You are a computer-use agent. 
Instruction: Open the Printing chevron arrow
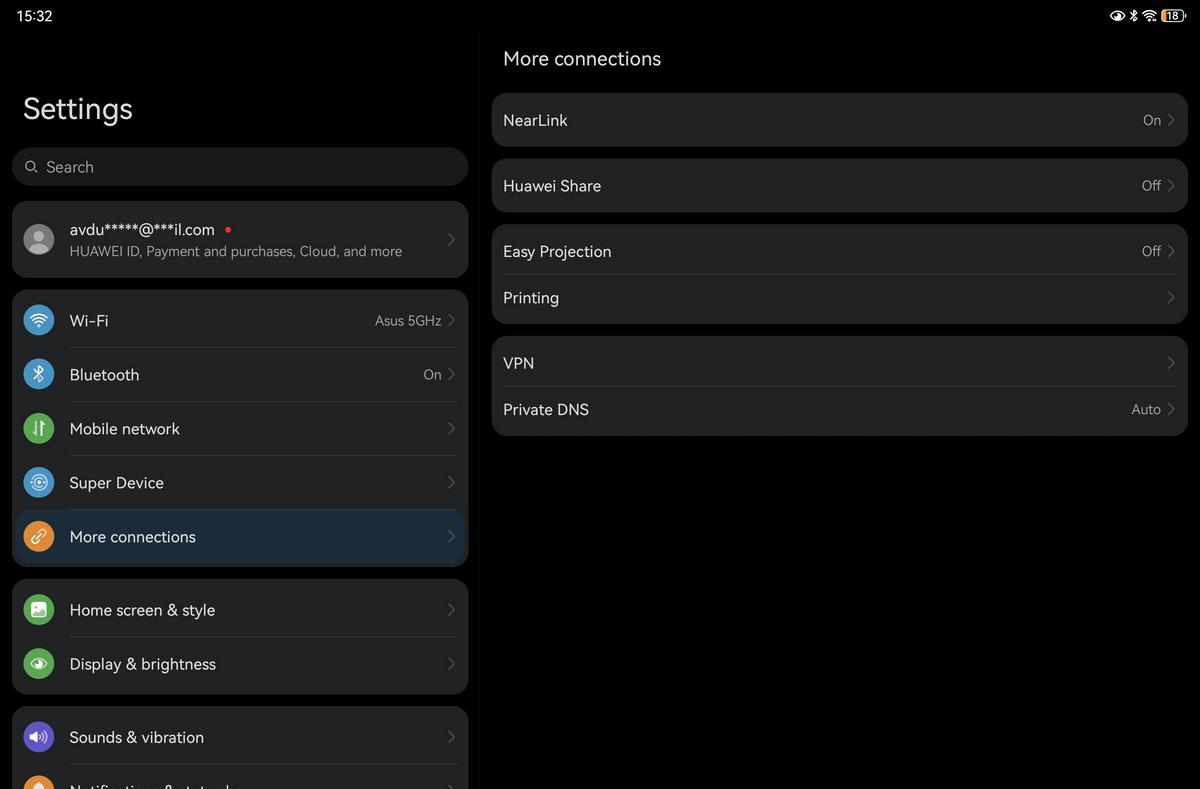click(x=1171, y=298)
